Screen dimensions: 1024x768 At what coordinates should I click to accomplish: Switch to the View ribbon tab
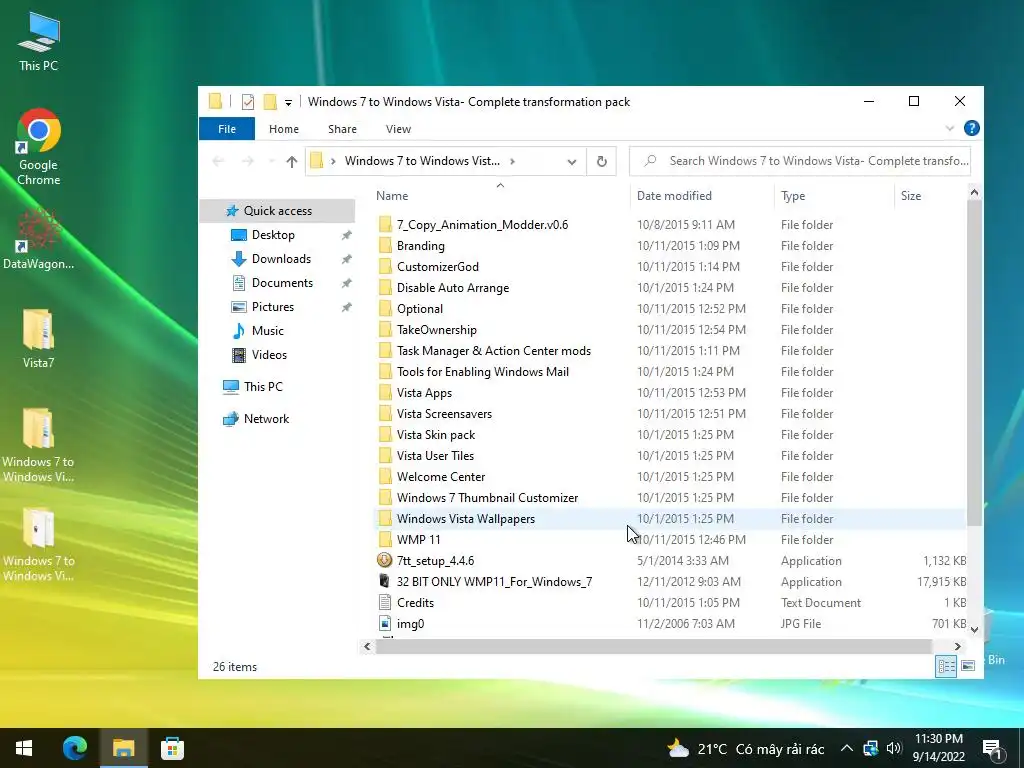pyautogui.click(x=398, y=129)
